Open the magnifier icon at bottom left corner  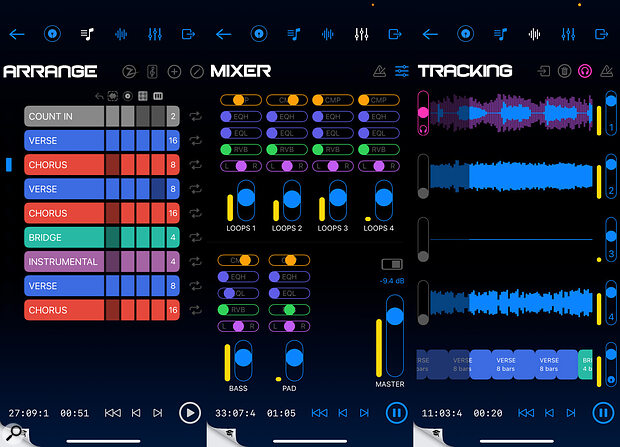14,433
